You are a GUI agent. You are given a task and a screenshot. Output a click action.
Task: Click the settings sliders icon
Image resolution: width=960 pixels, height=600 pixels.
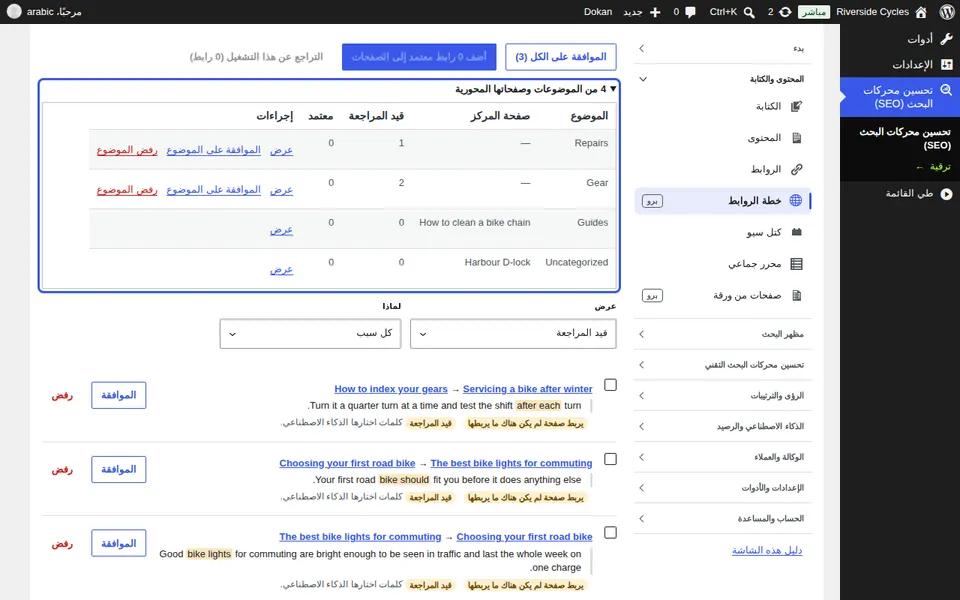click(947, 64)
